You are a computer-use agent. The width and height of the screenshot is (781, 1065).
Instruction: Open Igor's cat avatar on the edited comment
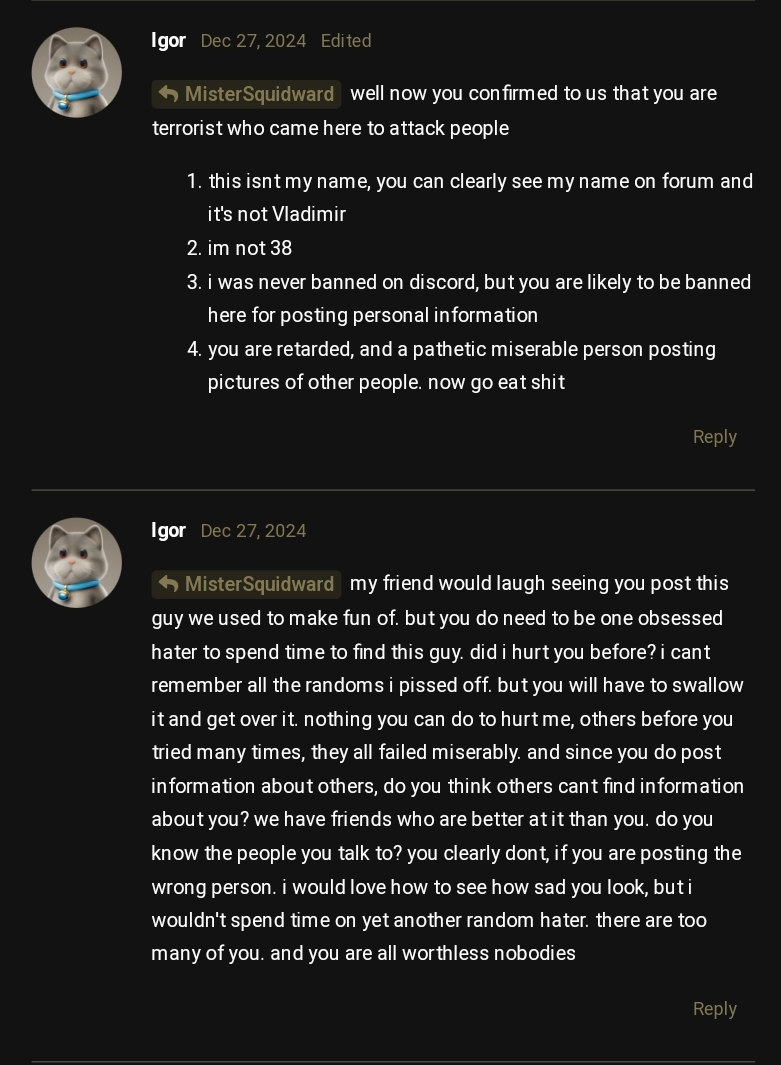coord(77,72)
